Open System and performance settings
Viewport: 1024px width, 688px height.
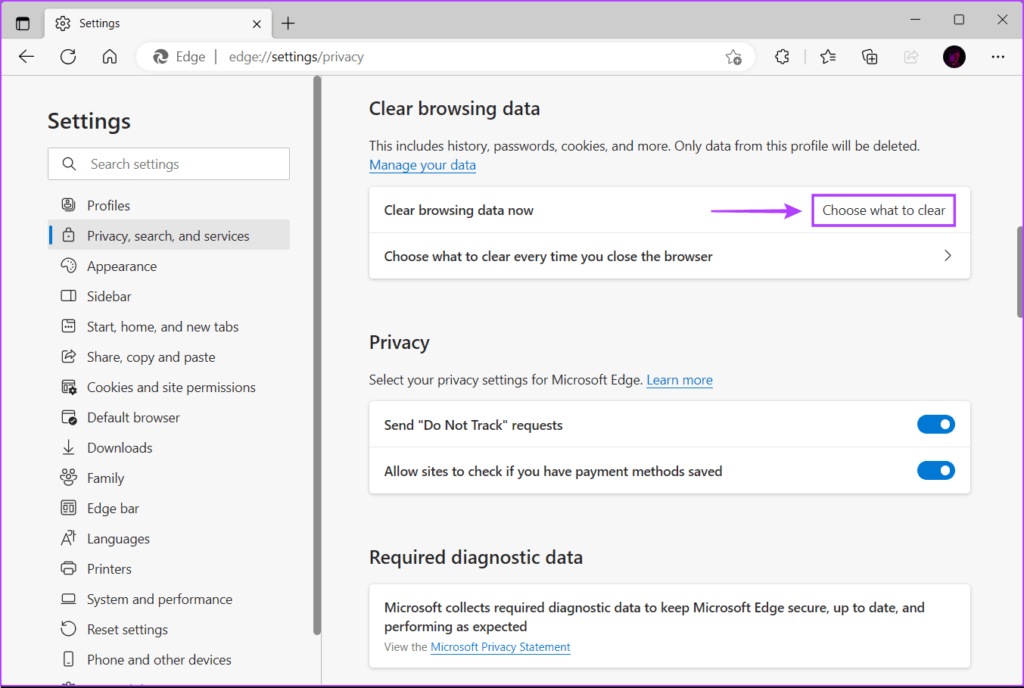(159, 599)
